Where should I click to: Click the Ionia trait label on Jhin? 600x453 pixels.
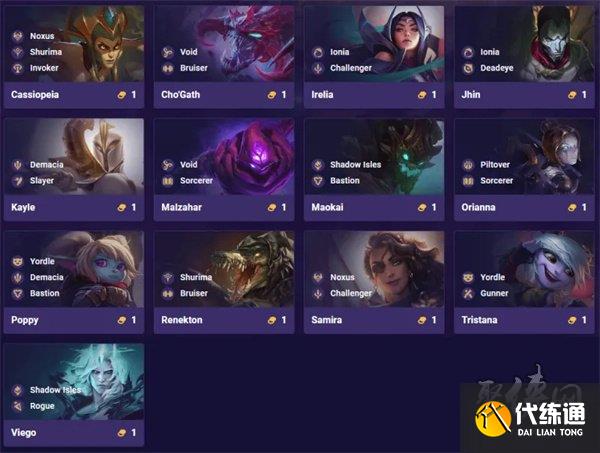[490, 52]
